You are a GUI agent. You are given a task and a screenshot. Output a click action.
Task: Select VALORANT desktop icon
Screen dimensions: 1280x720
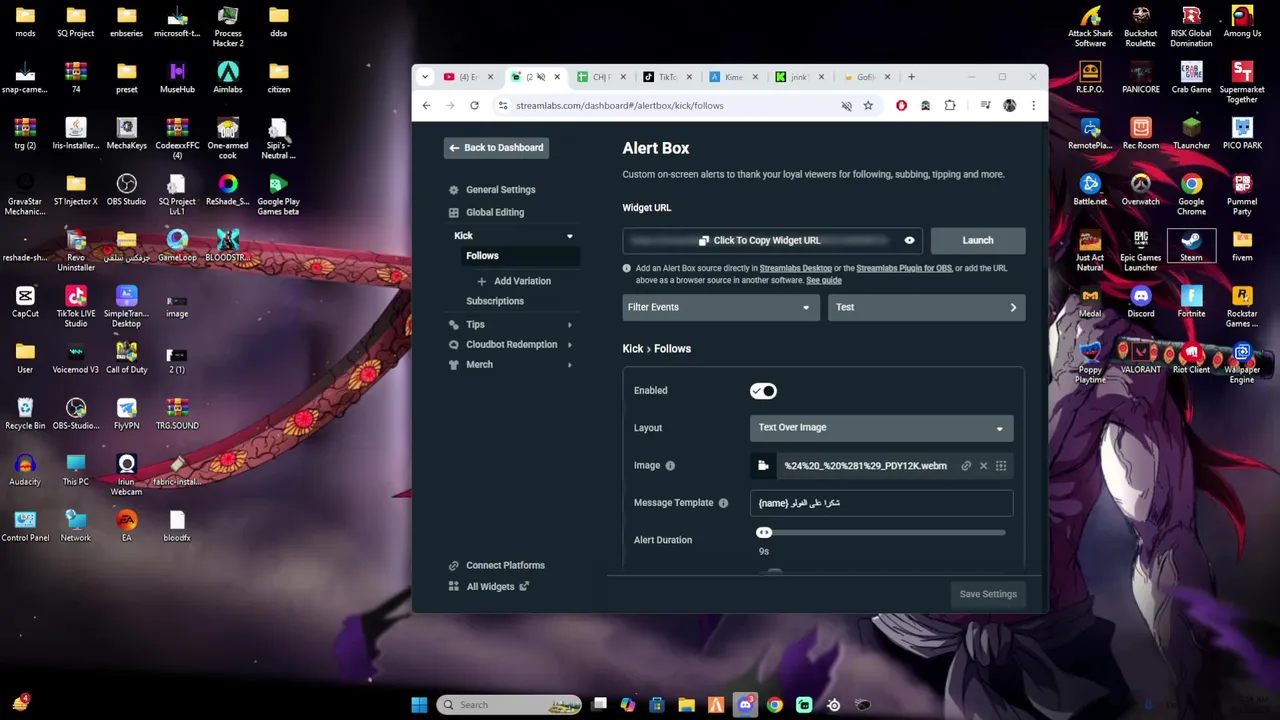(1140, 357)
